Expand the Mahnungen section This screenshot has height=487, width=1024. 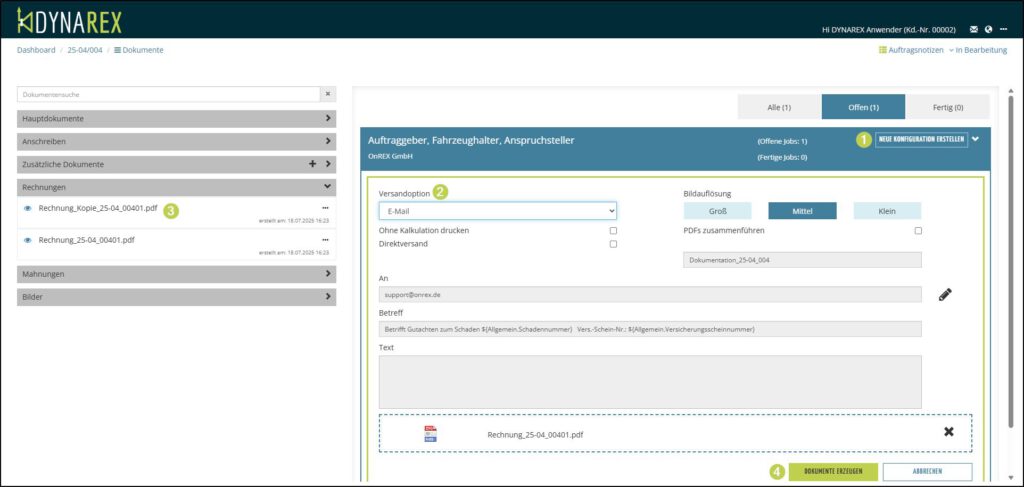pyautogui.click(x=178, y=273)
